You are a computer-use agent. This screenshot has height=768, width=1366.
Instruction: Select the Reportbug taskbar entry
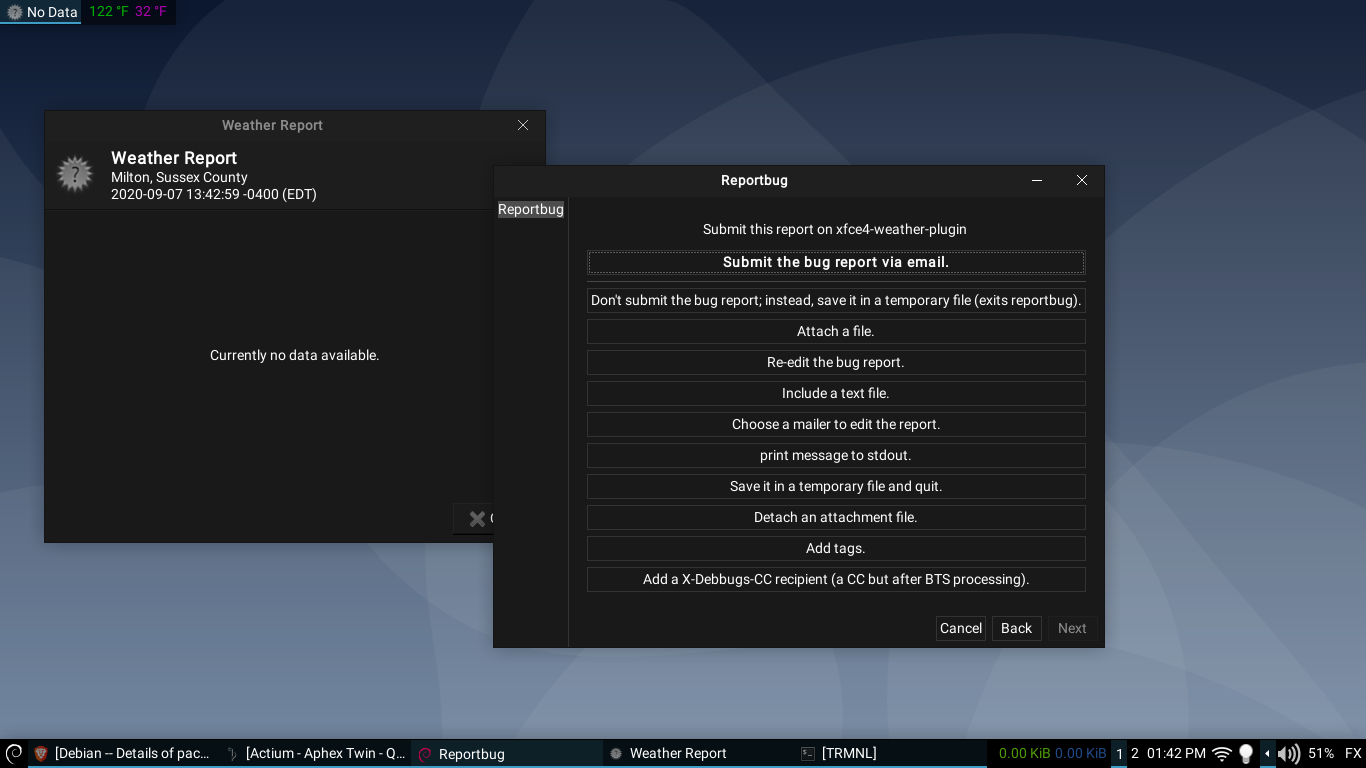pyautogui.click(x=507, y=753)
